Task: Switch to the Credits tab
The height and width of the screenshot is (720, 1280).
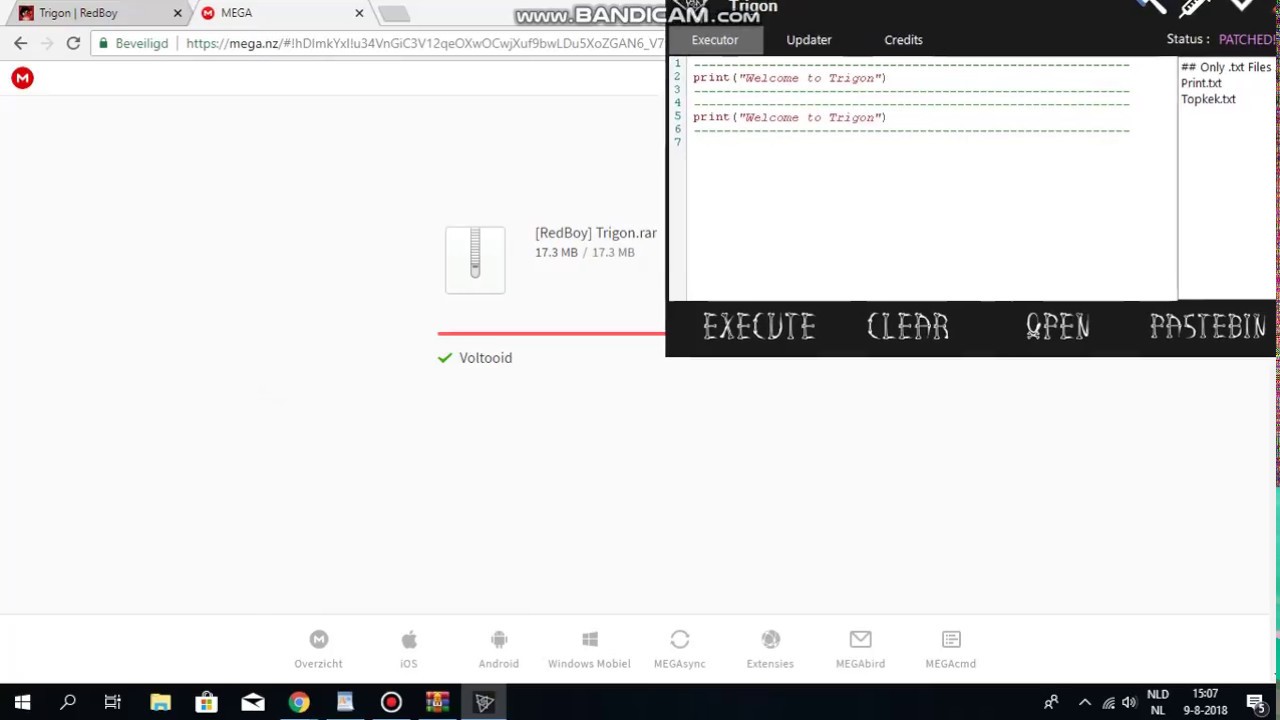Action: [903, 40]
